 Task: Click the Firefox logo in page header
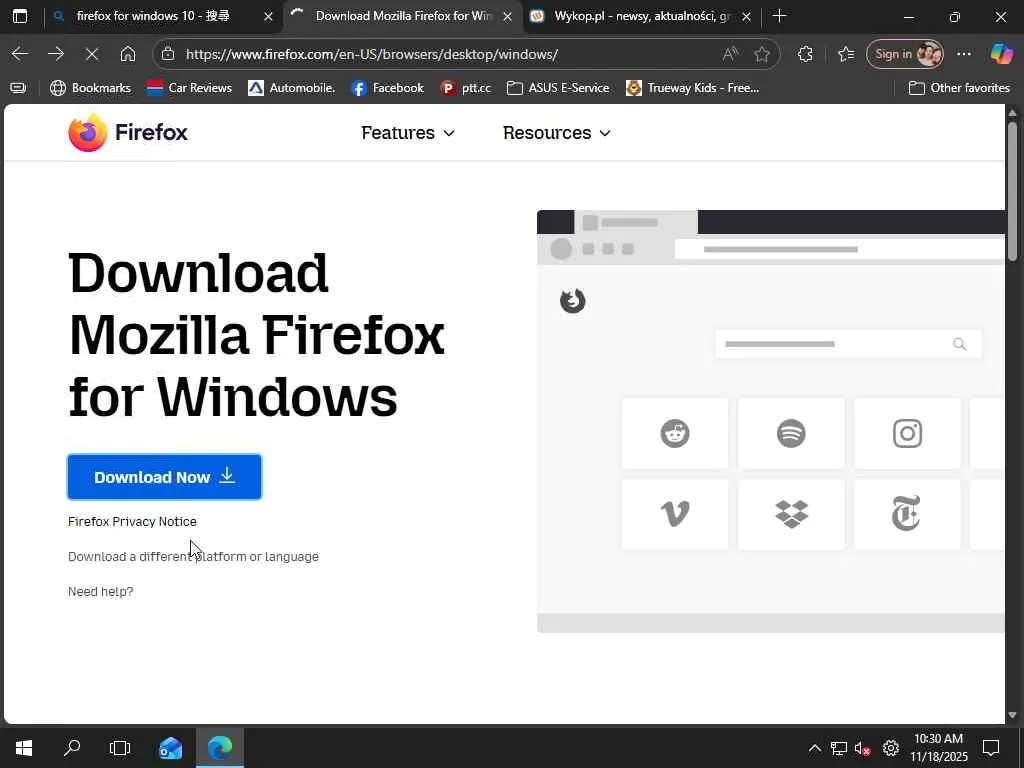[x=128, y=133]
